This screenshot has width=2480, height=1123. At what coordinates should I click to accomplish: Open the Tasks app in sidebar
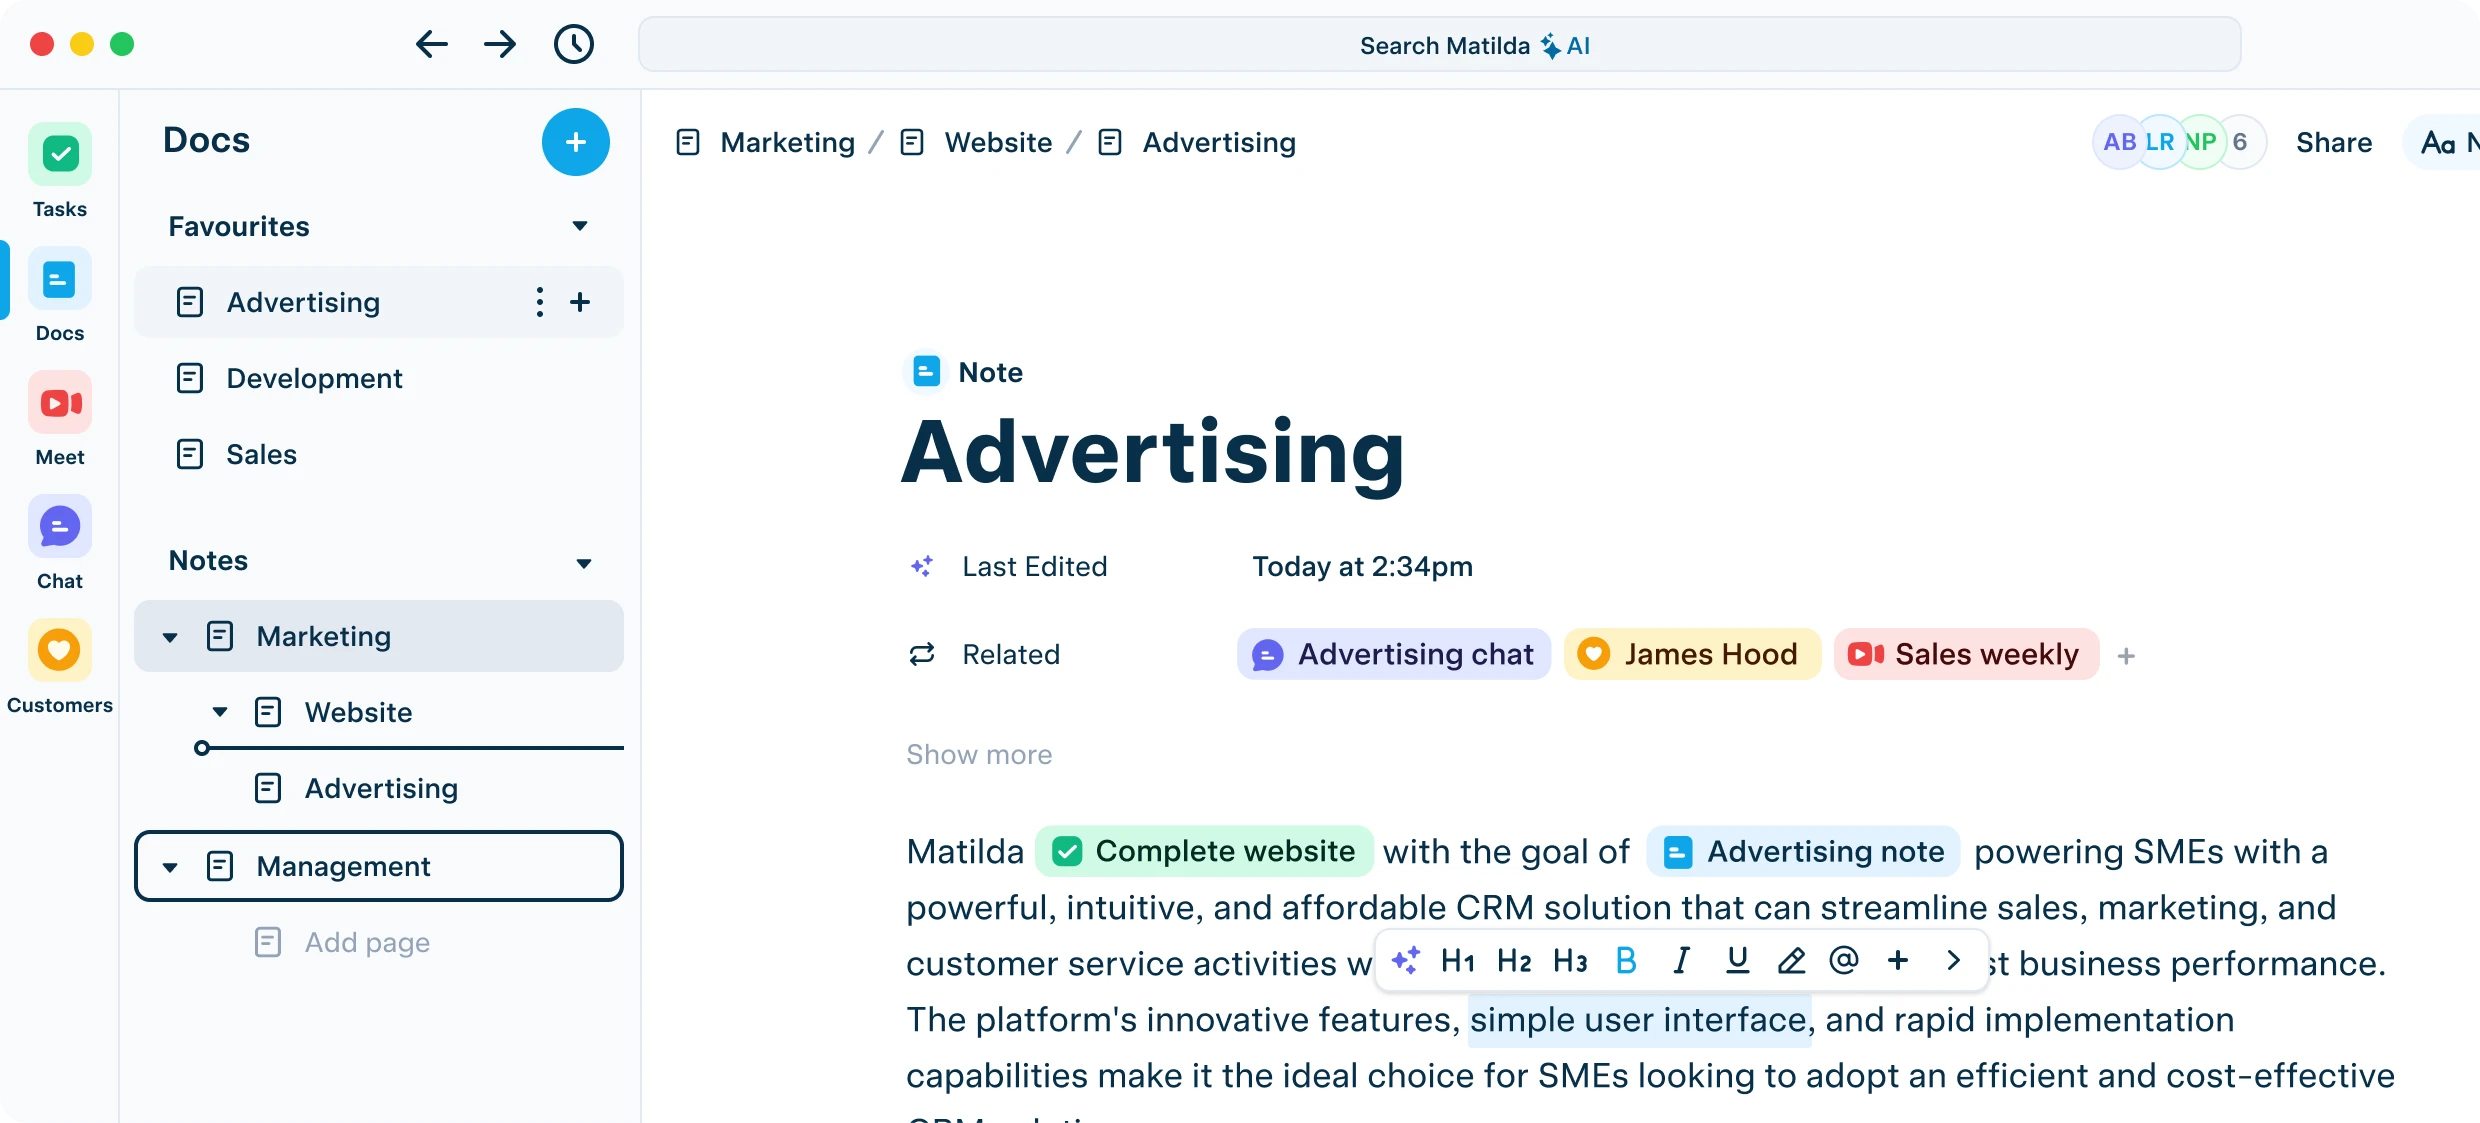tap(60, 155)
